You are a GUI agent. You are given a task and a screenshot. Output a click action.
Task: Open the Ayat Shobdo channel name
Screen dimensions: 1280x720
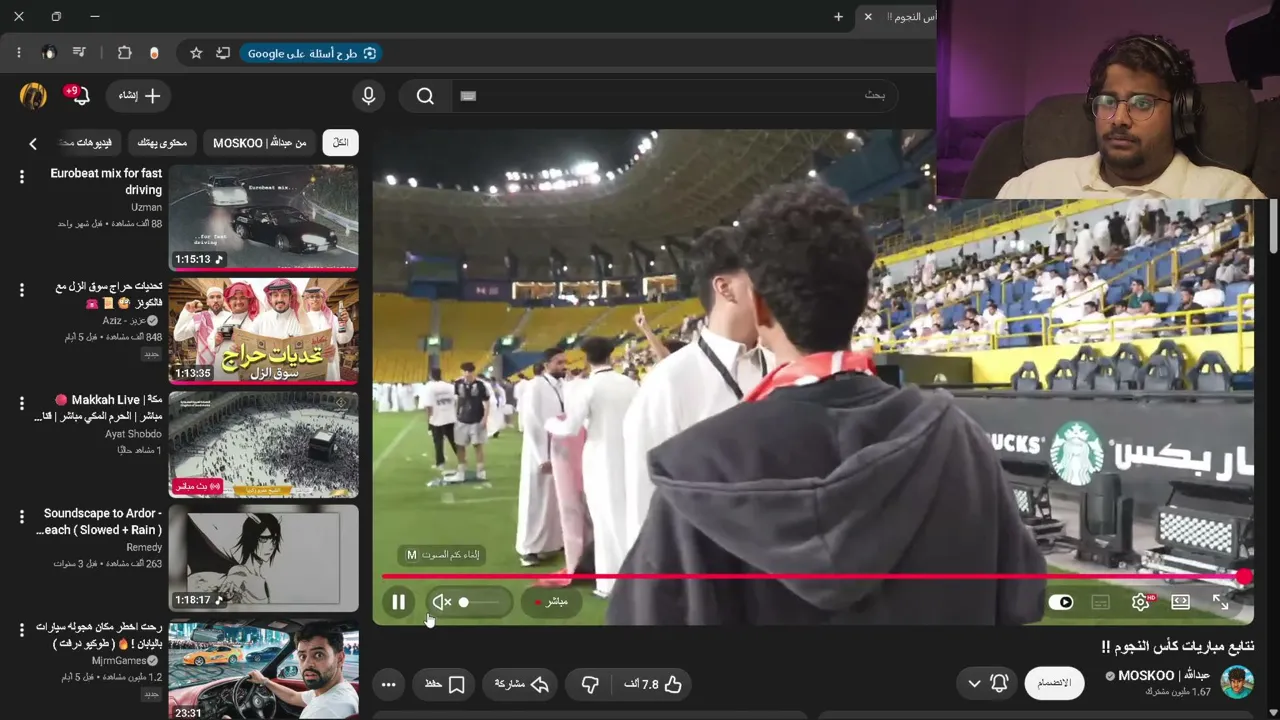(x=133, y=434)
